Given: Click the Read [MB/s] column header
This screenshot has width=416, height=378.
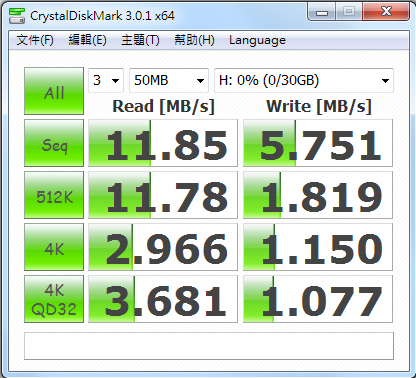Looking at the screenshot, I should (163, 107).
